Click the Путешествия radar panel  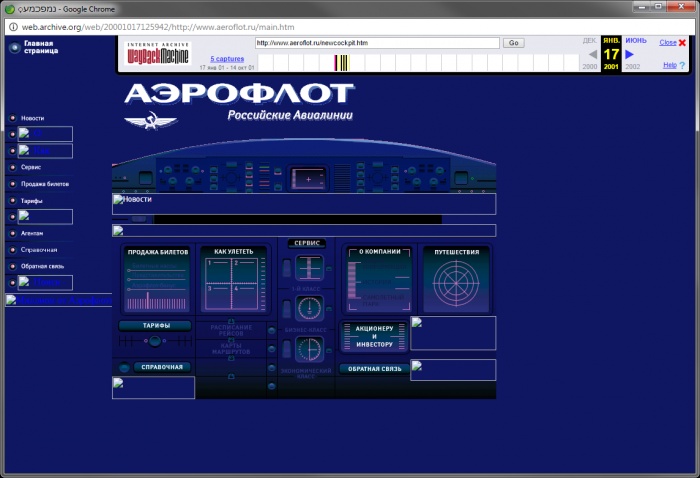pos(455,287)
